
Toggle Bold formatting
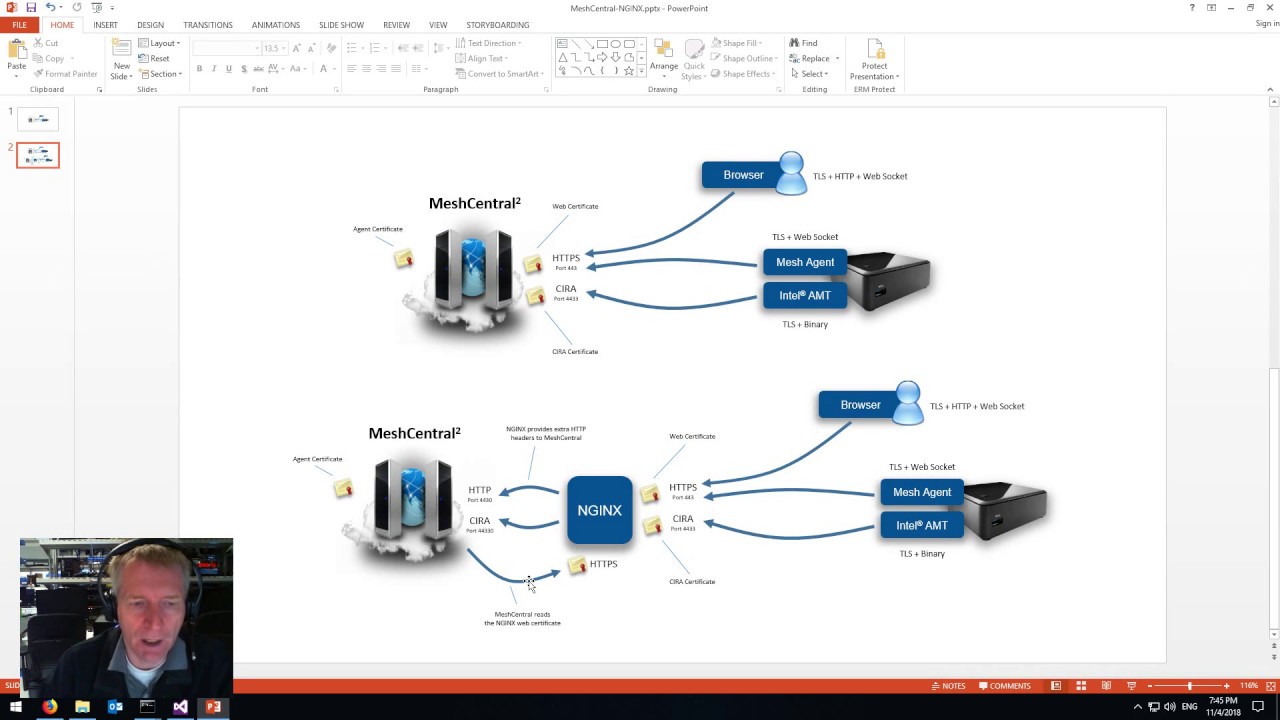(199, 68)
